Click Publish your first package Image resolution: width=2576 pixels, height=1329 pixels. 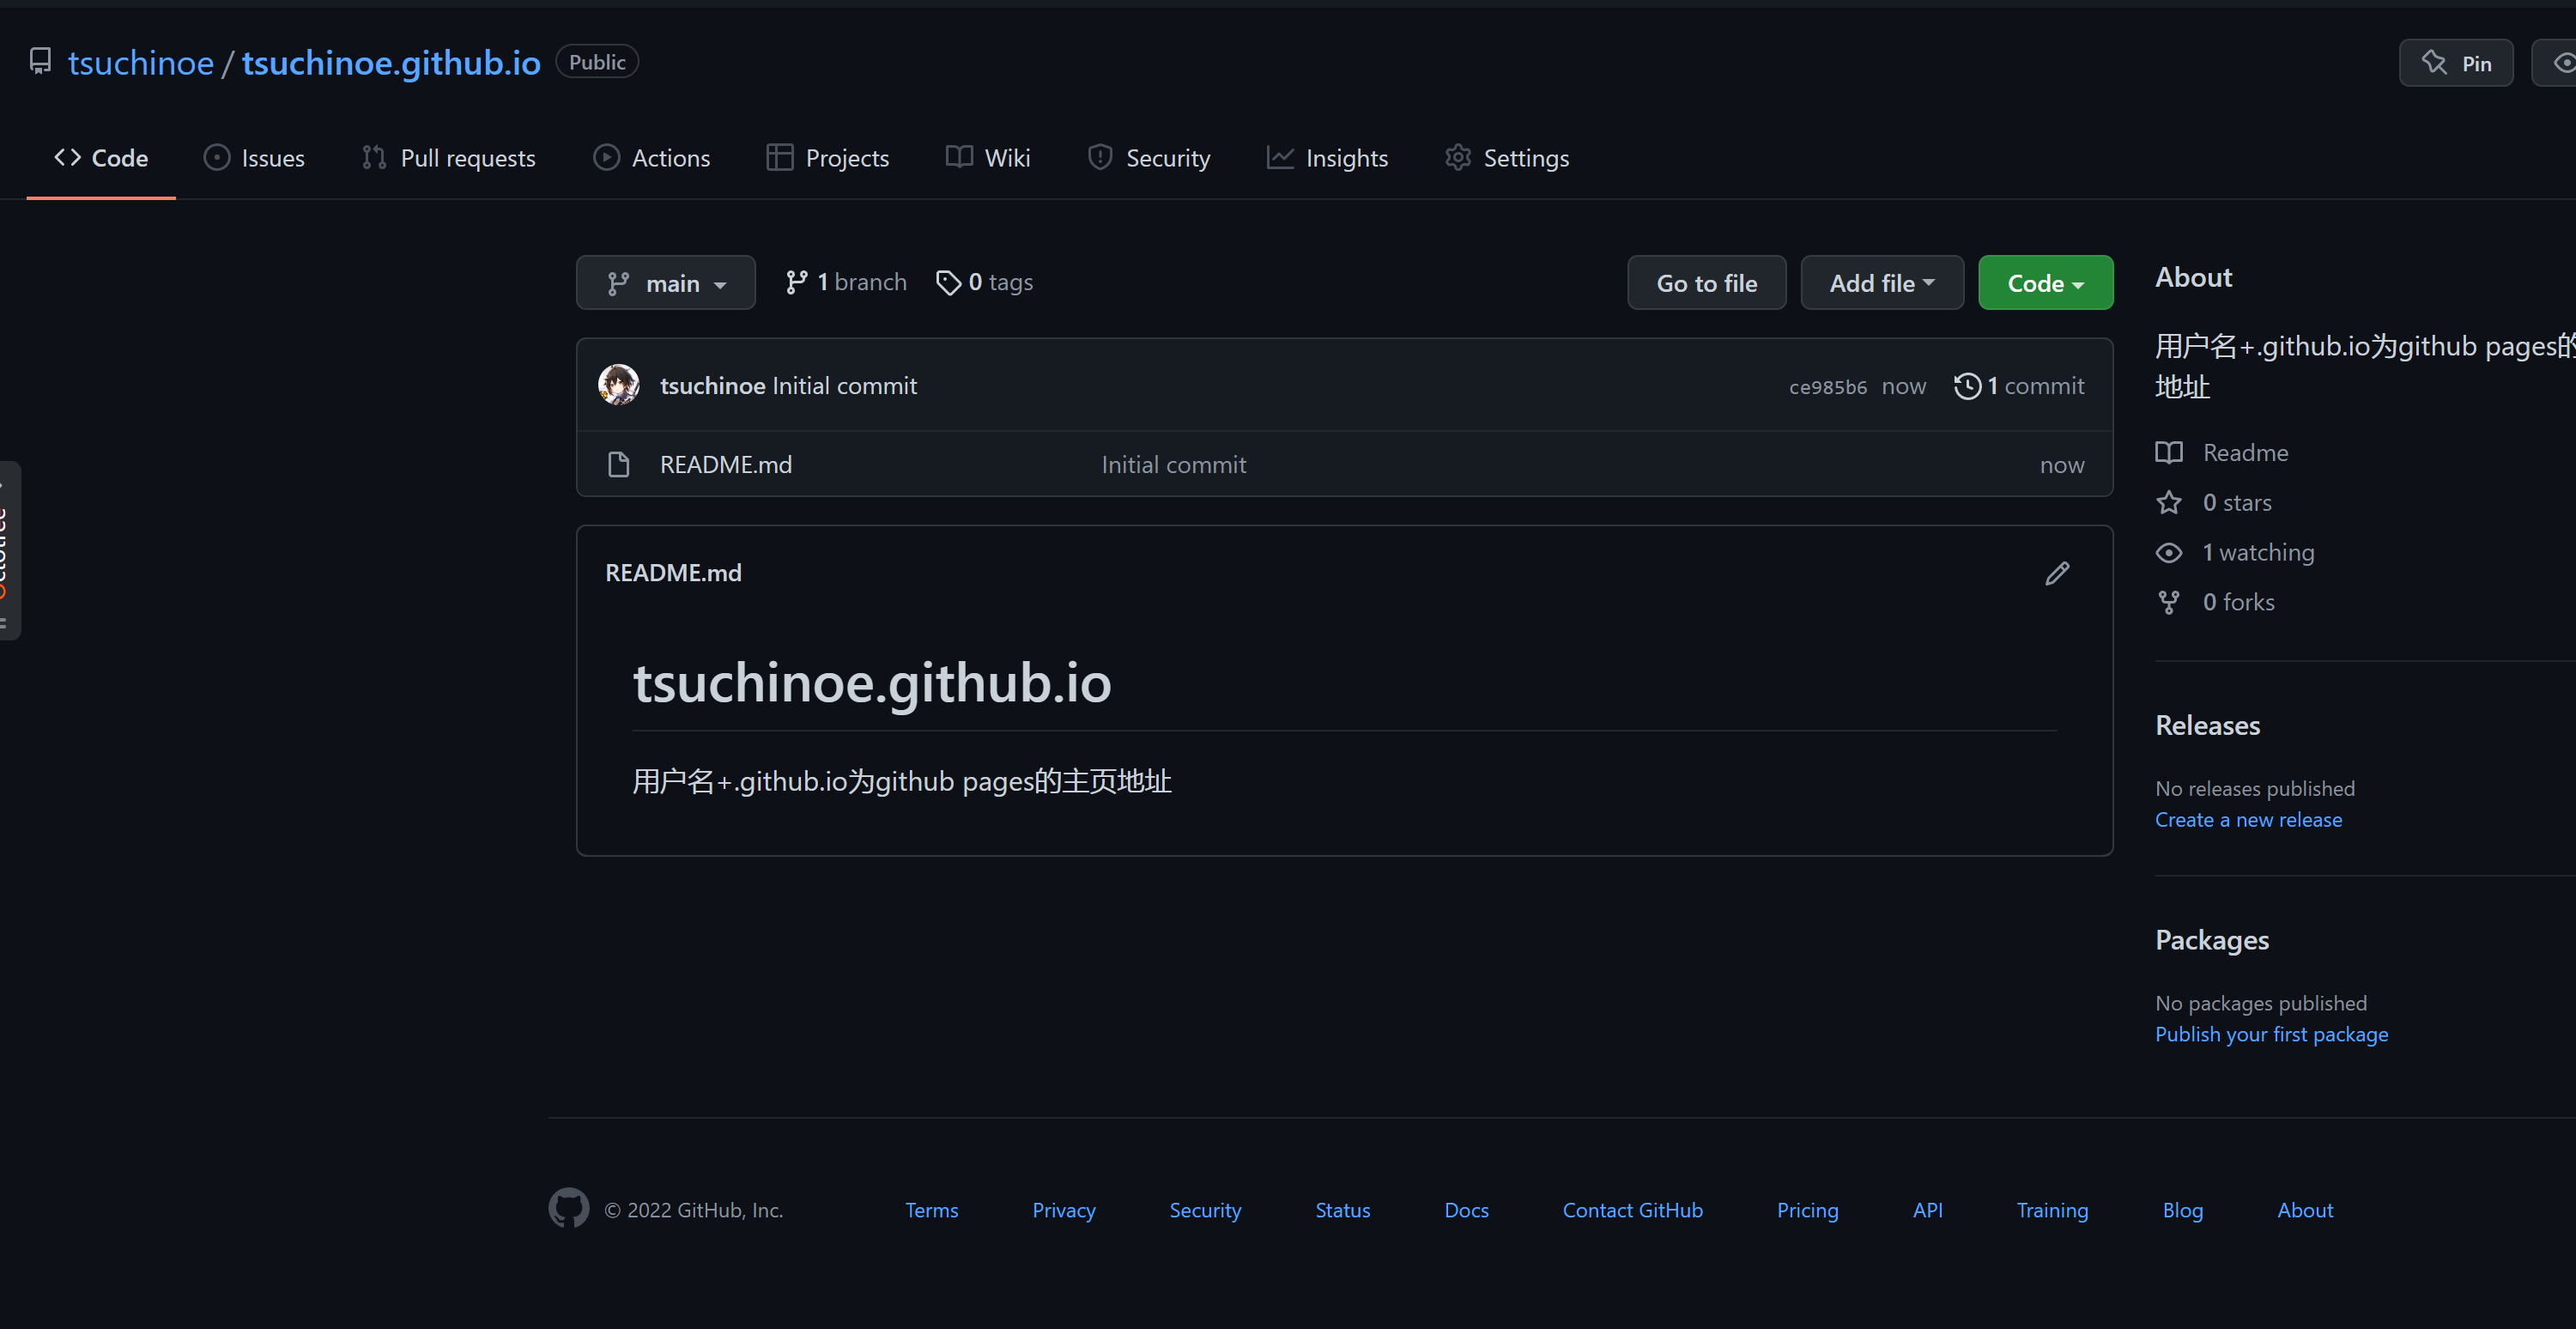[2271, 1035]
